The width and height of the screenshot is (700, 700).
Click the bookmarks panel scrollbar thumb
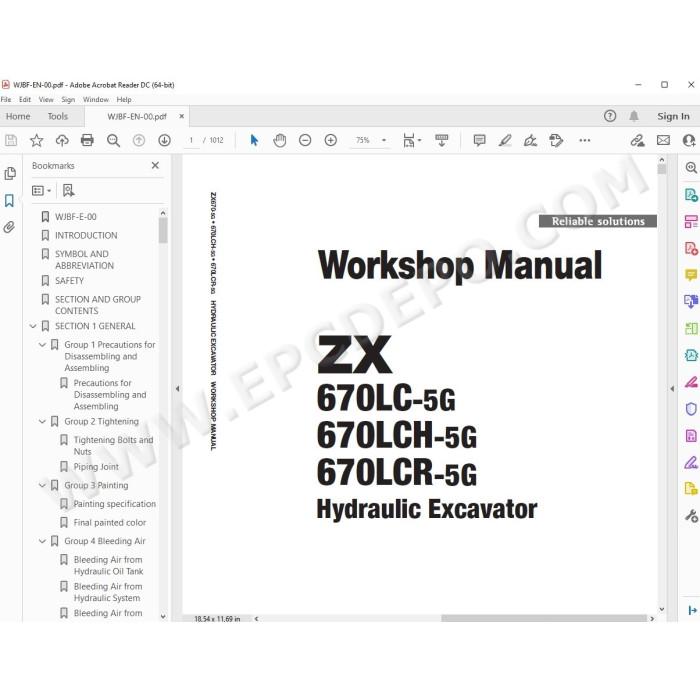[163, 230]
